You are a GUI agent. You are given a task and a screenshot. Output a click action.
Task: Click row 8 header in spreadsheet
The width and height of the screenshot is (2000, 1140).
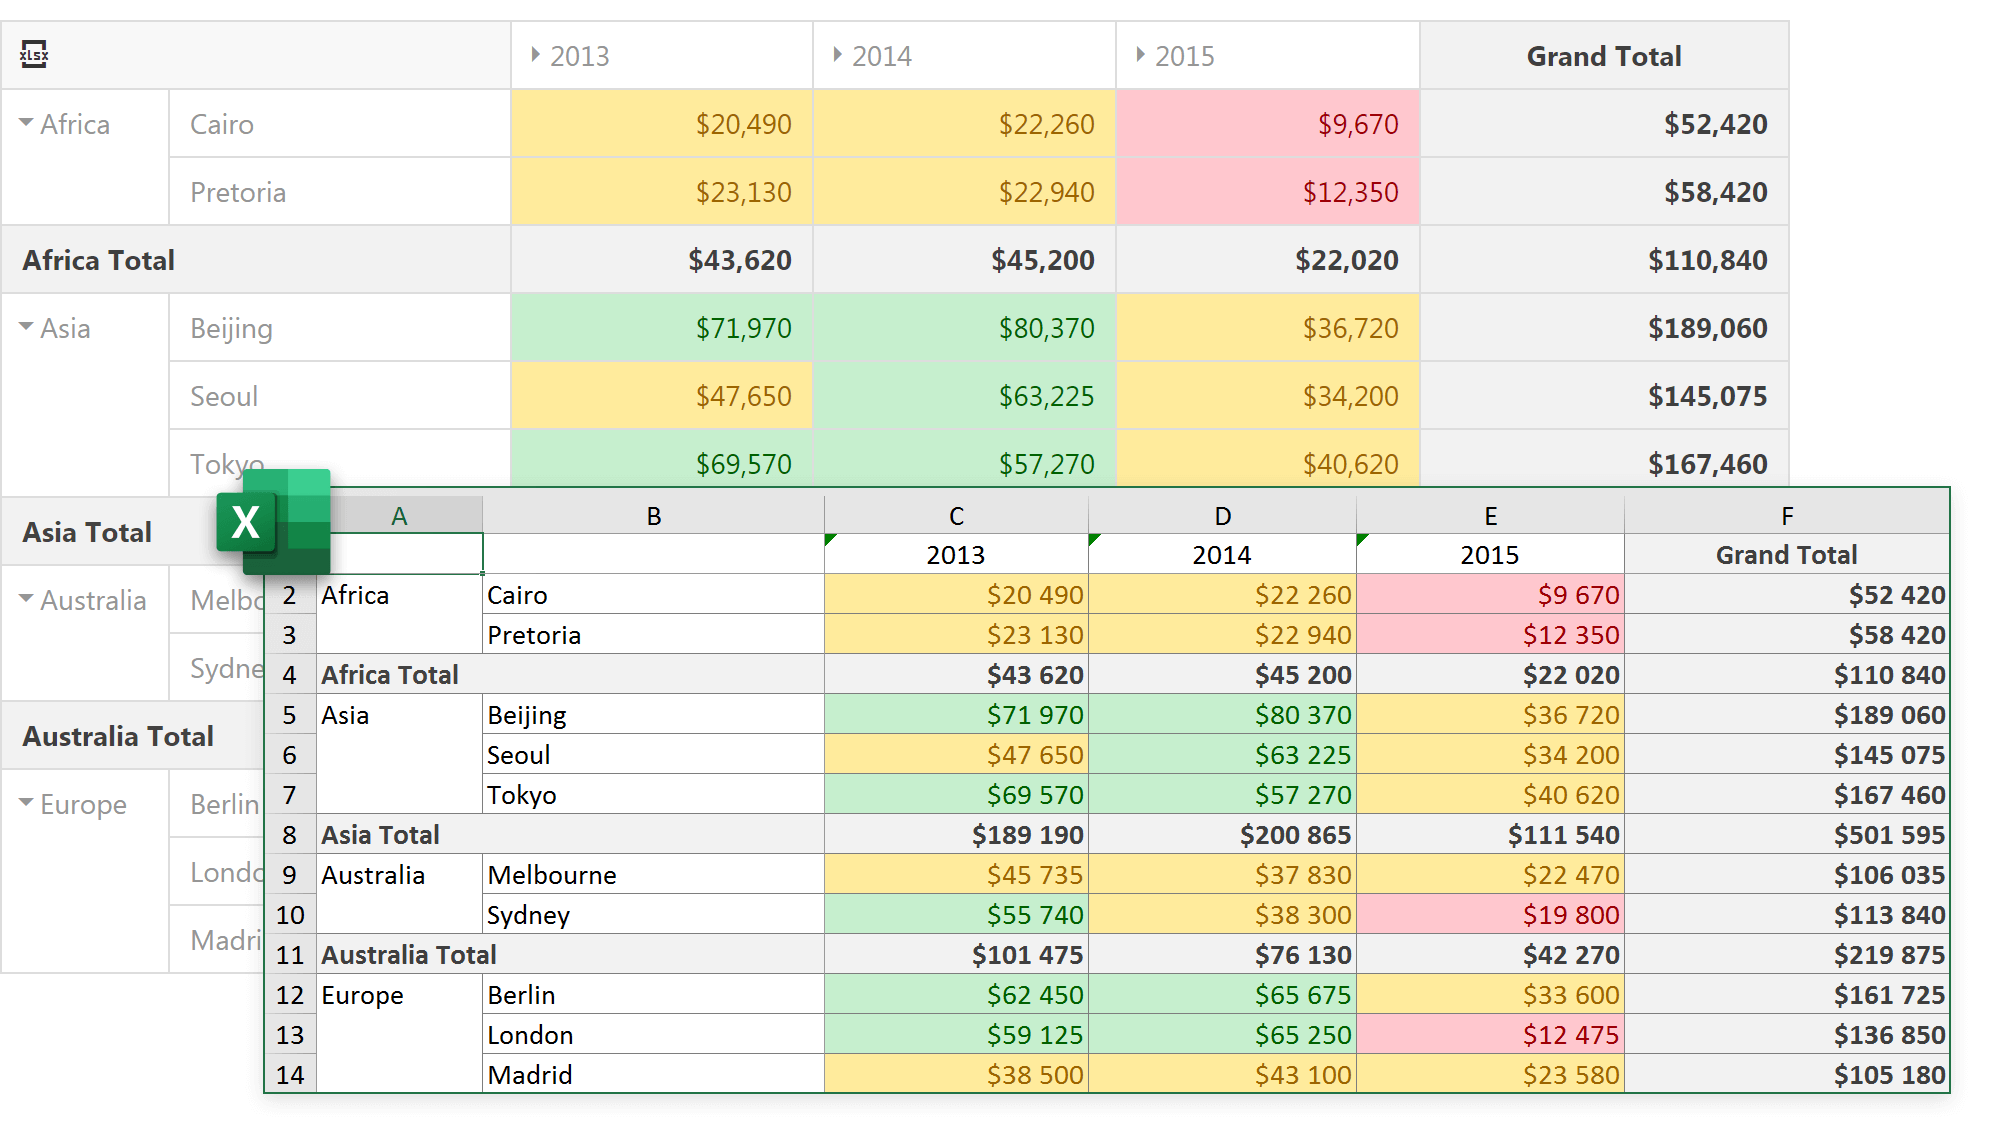coord(290,835)
